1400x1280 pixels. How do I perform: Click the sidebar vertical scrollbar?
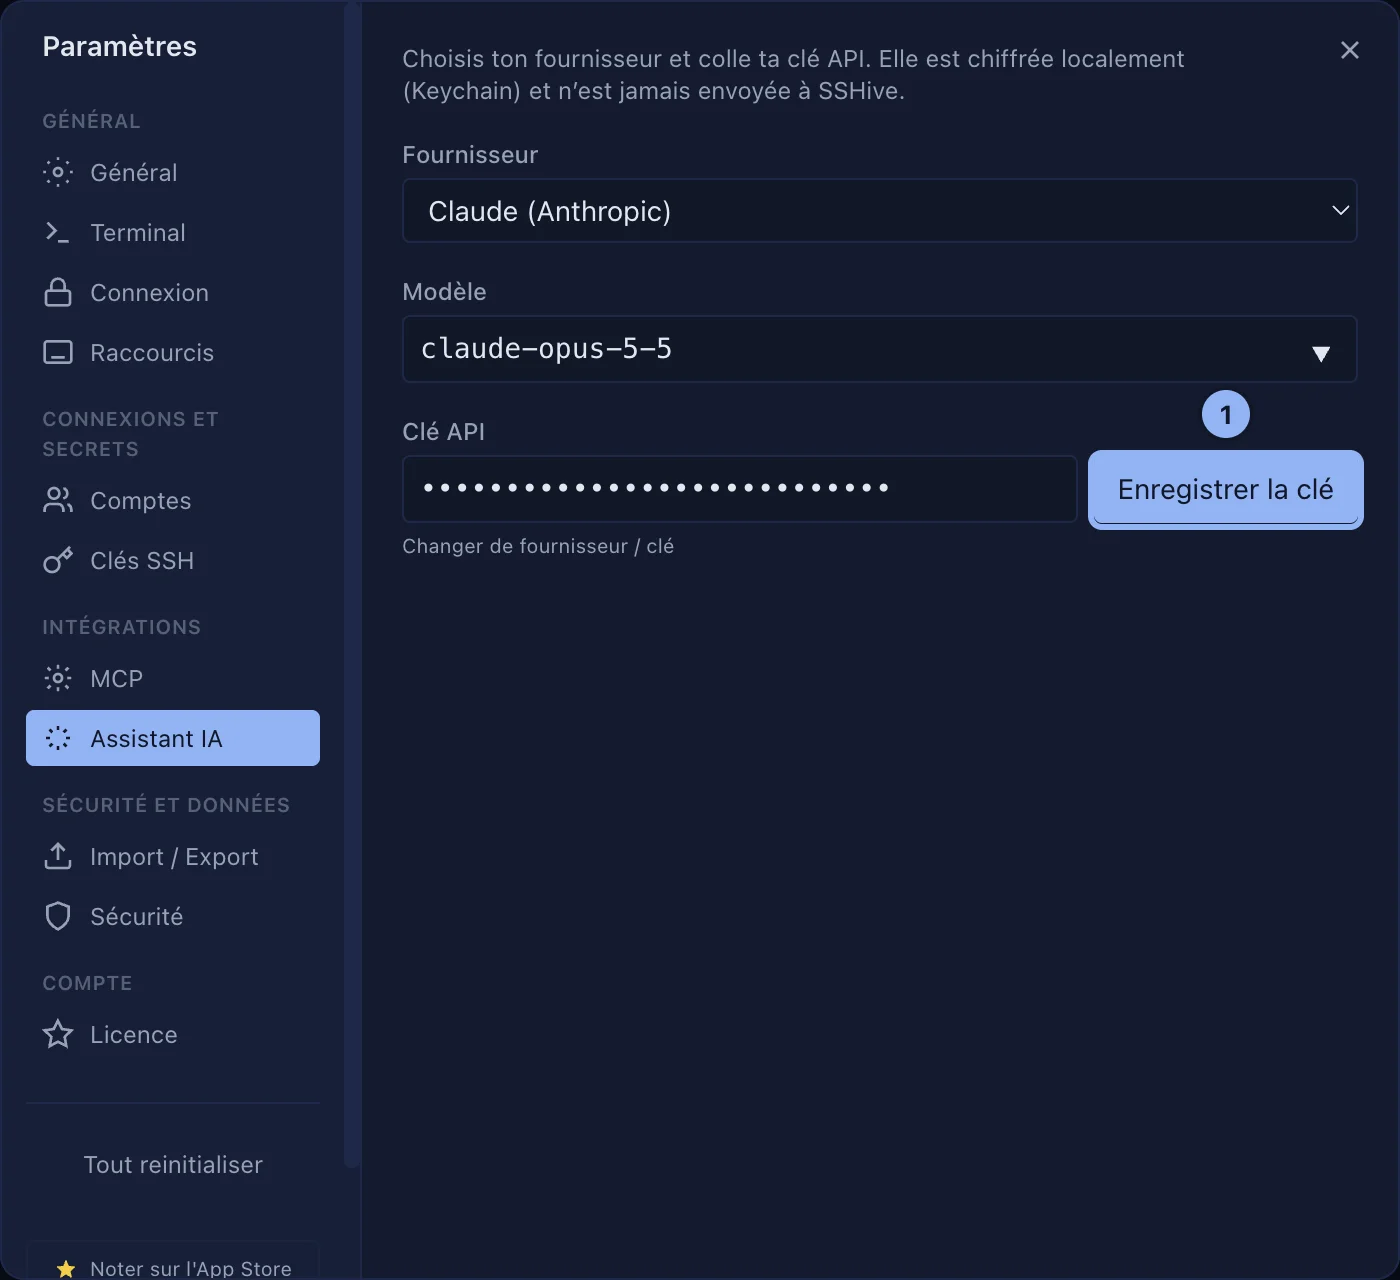[x=351, y=585]
